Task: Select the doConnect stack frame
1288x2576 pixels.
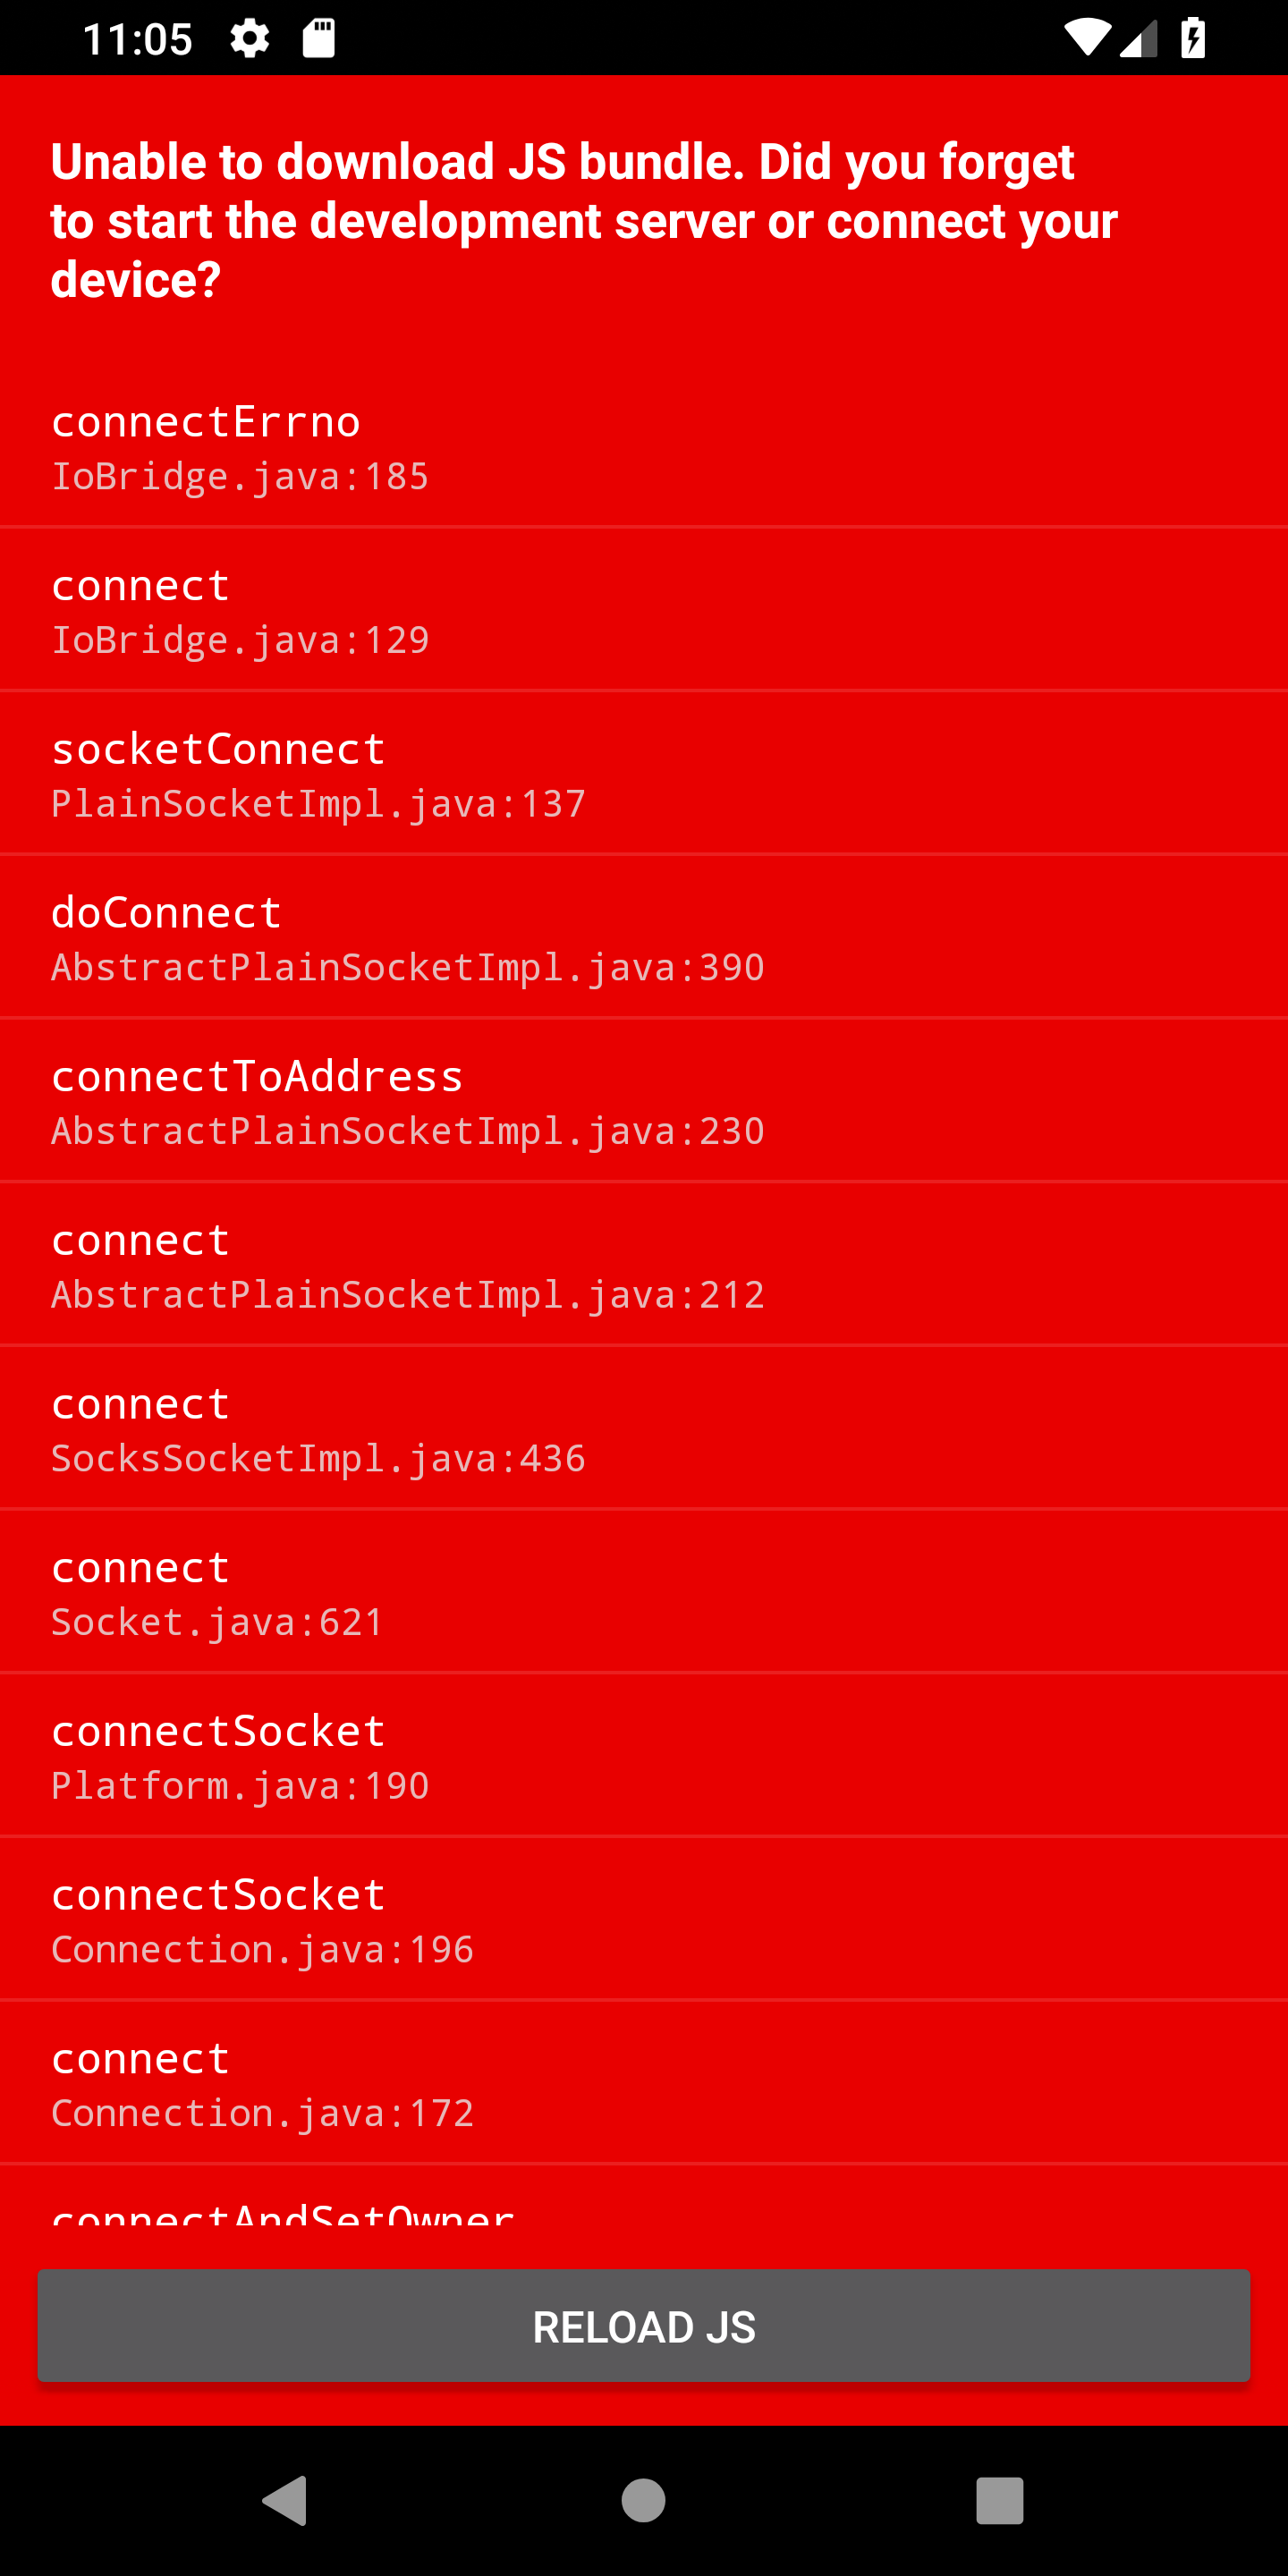Action: tap(644, 936)
